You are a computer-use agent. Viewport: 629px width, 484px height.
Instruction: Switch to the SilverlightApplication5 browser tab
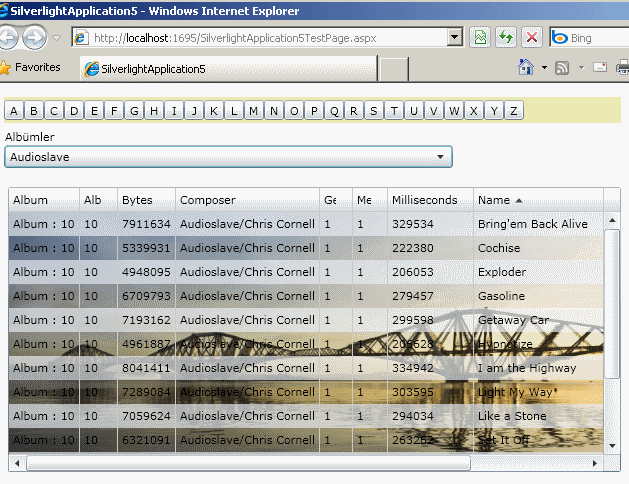pyautogui.click(x=228, y=69)
